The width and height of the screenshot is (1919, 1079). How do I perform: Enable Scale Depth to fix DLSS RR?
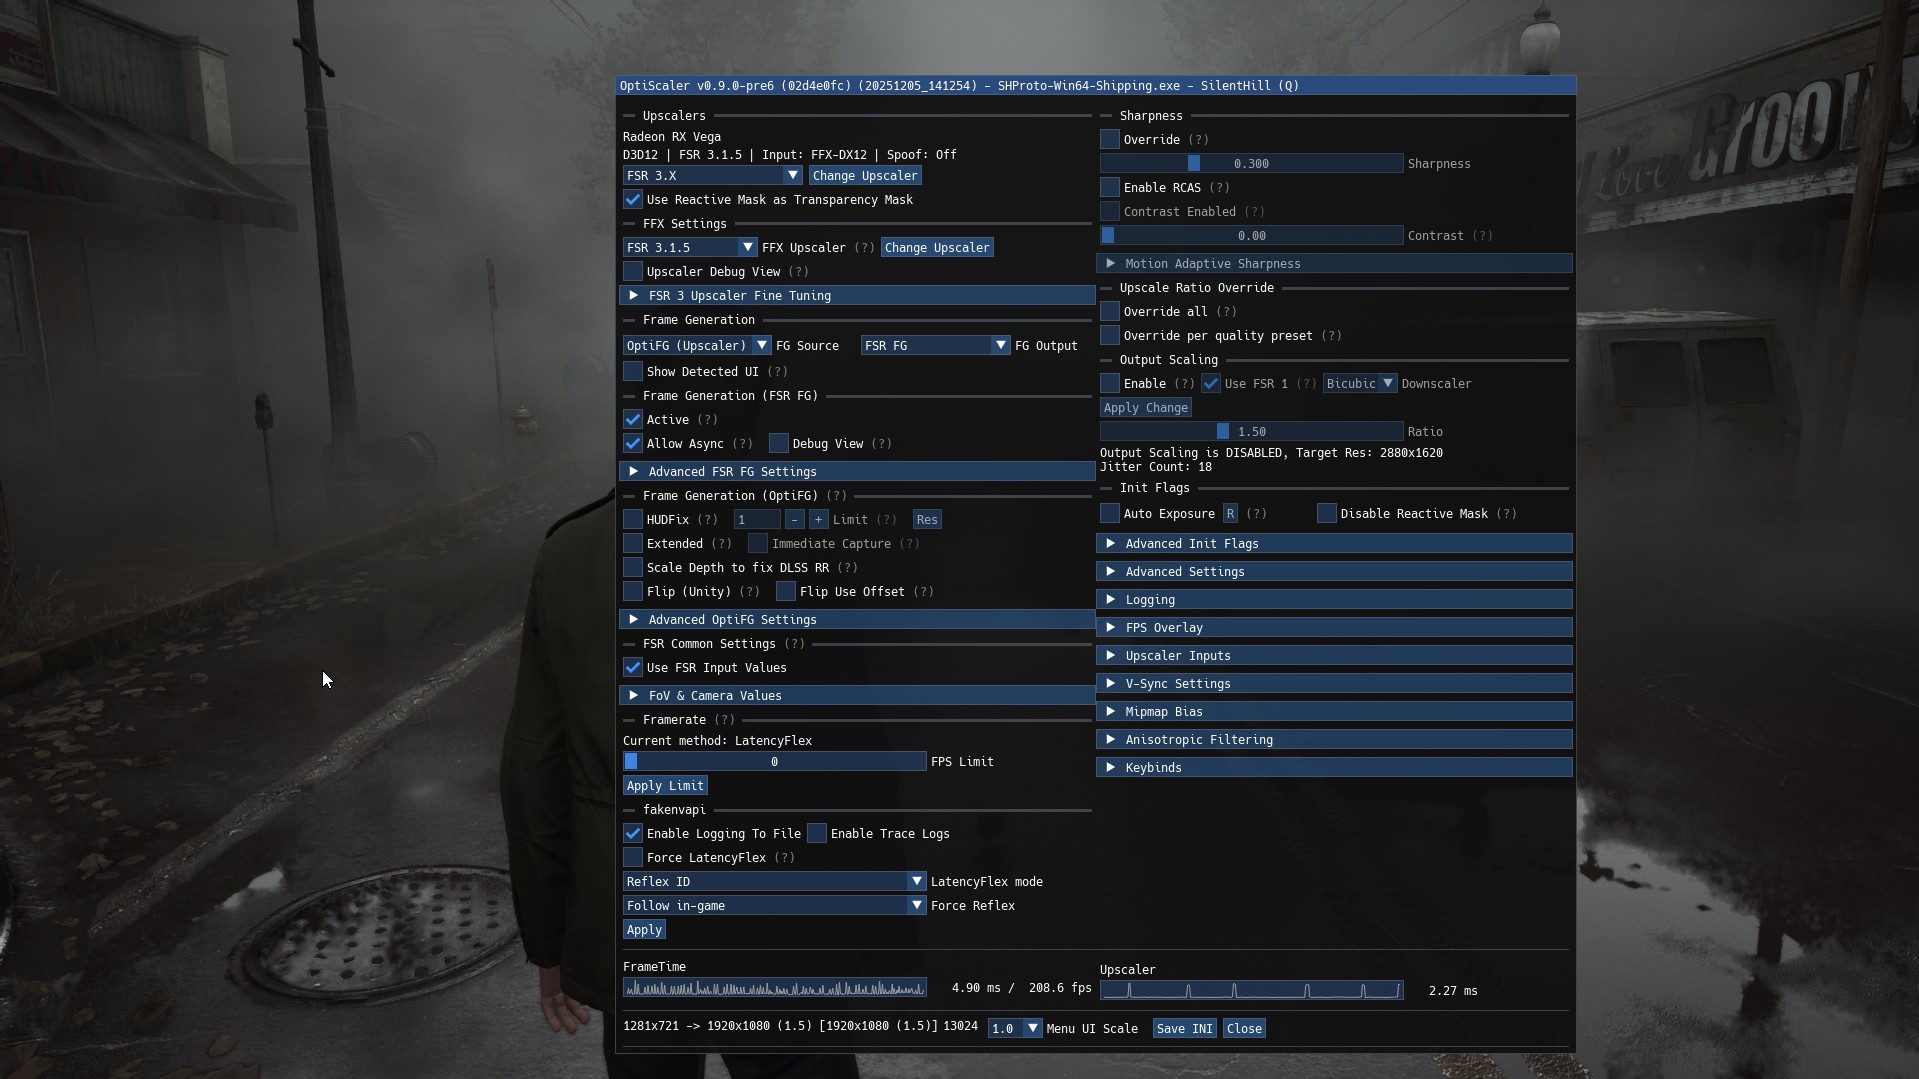(x=633, y=568)
